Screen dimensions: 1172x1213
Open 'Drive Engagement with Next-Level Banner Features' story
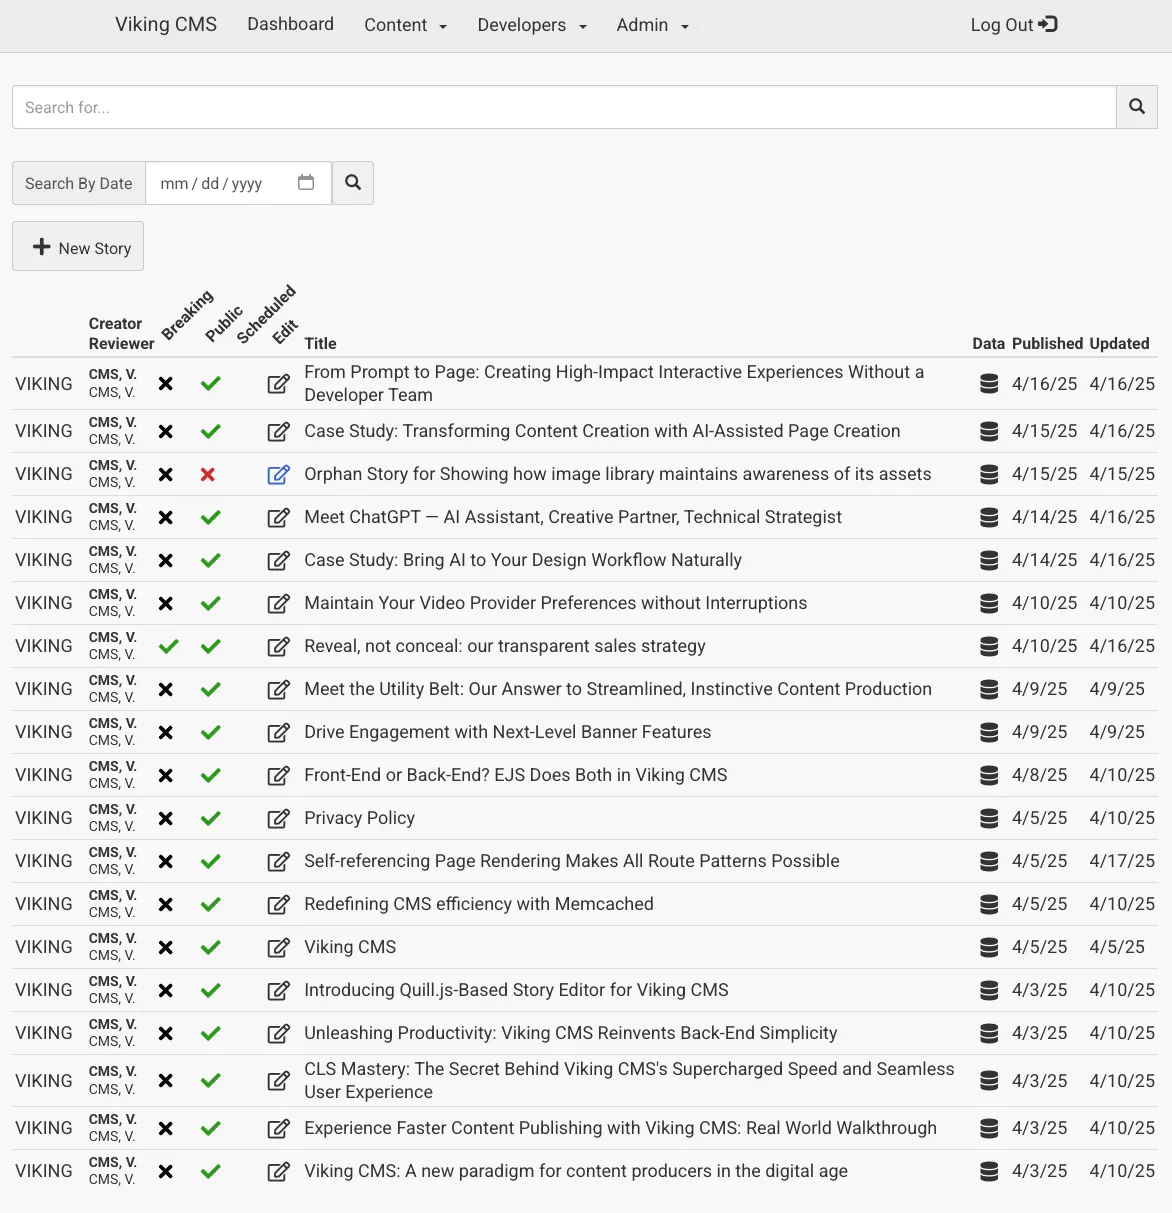tap(507, 732)
